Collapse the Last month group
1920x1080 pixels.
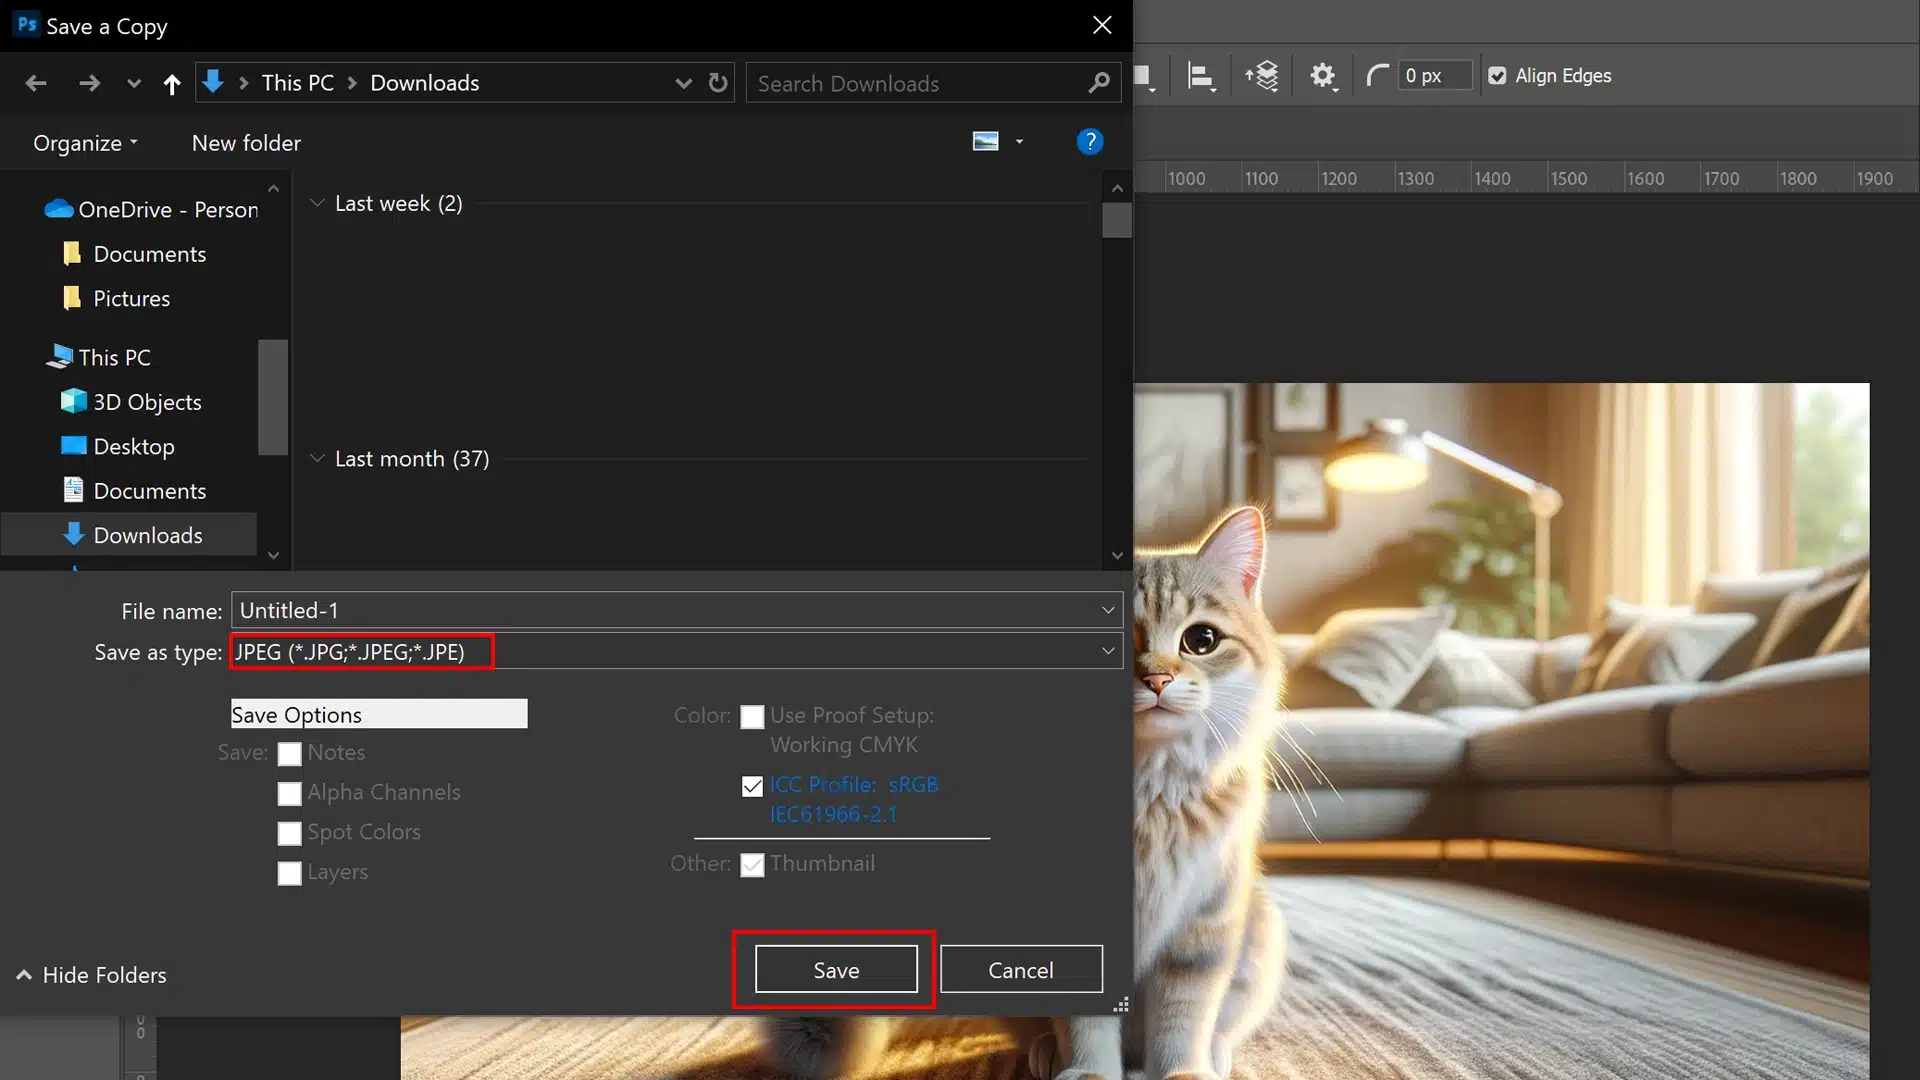point(317,458)
